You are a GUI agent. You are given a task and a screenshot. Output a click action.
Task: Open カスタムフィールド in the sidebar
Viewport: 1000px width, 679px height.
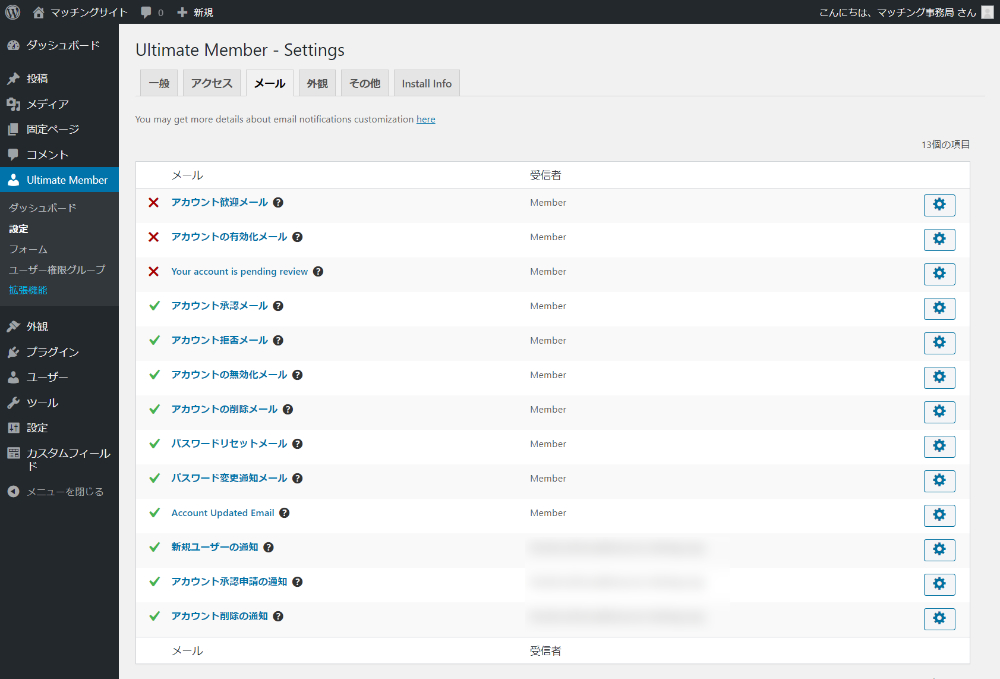[59, 460]
